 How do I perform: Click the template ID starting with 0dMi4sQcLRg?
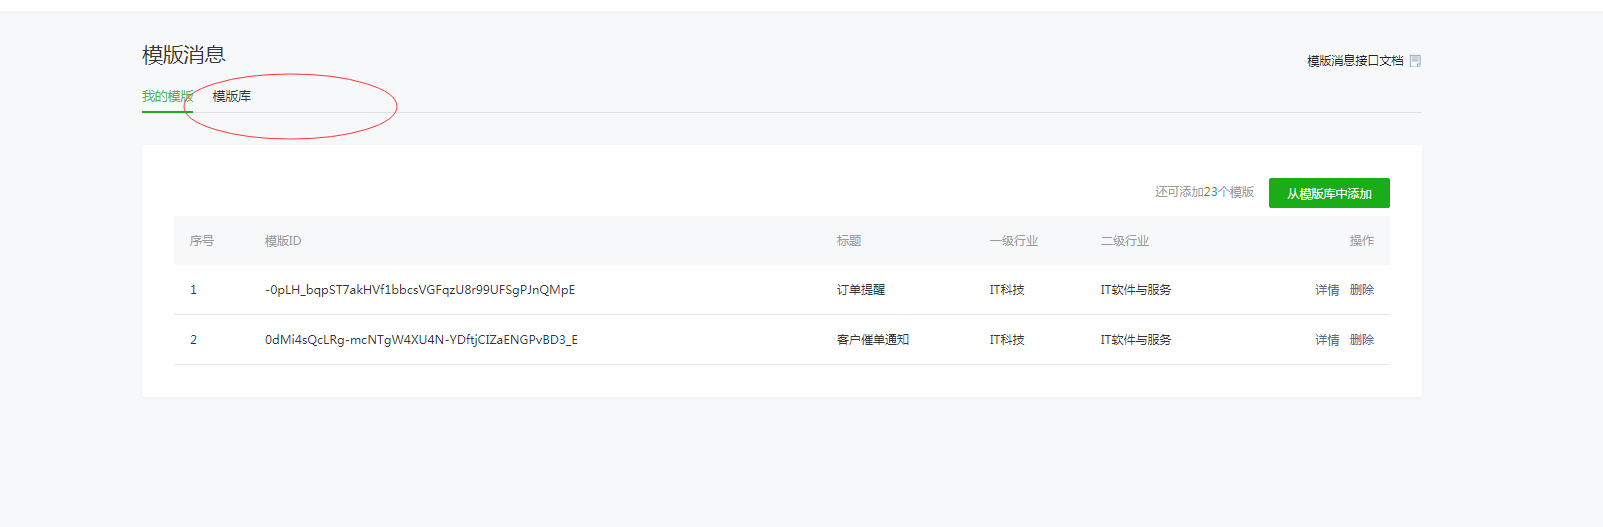click(x=421, y=340)
